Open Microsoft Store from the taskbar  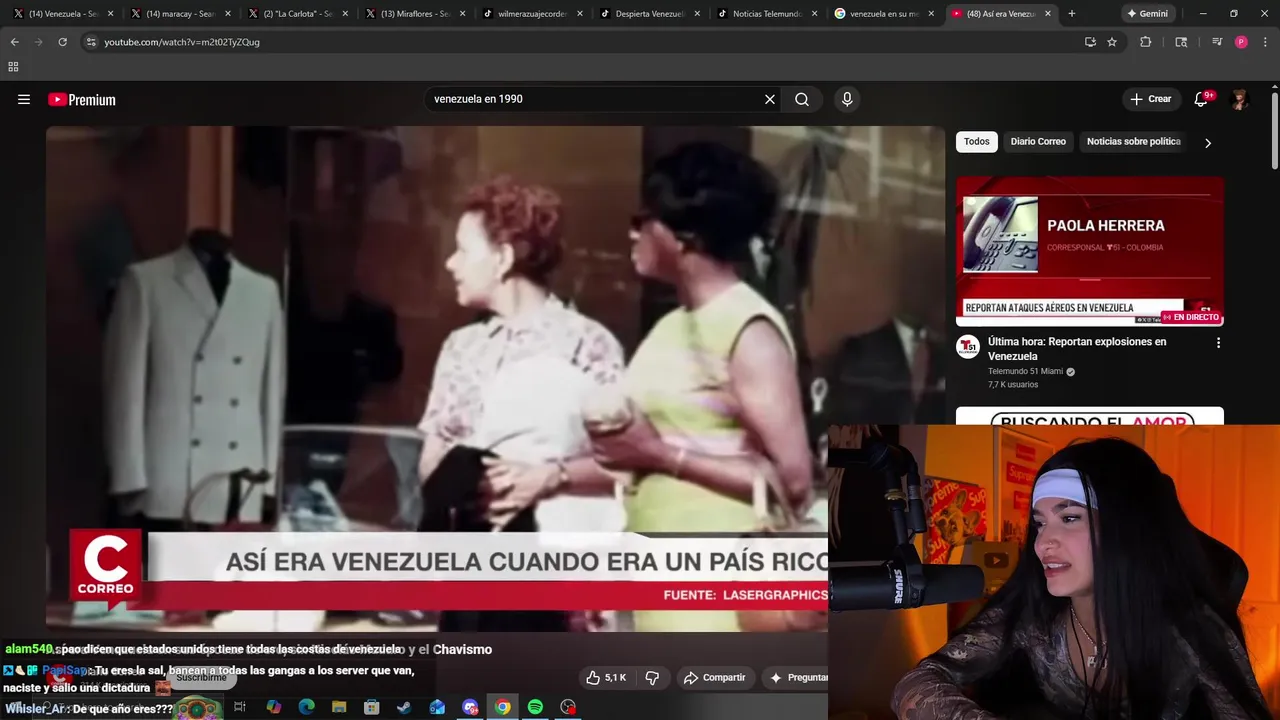point(371,707)
